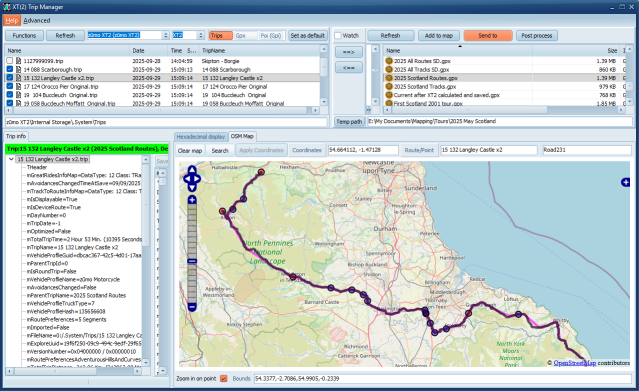Collapse the 15 132 Langley Castle x2.trip tree node
Screen dimensions: 639x391
[11, 159]
